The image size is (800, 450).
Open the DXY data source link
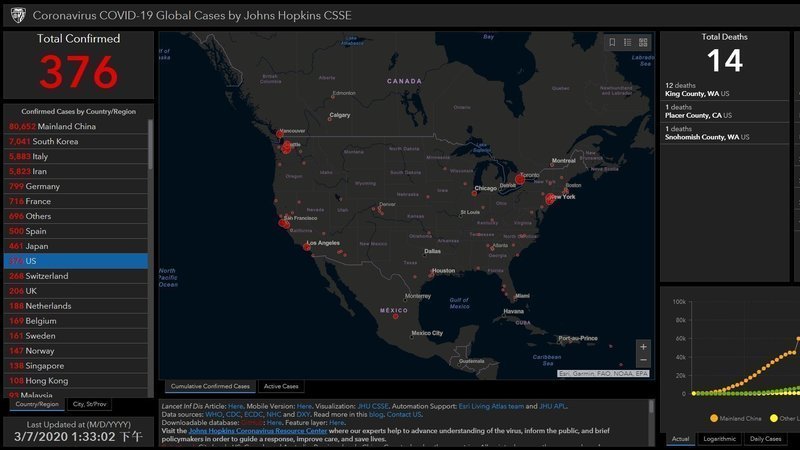[x=303, y=414]
